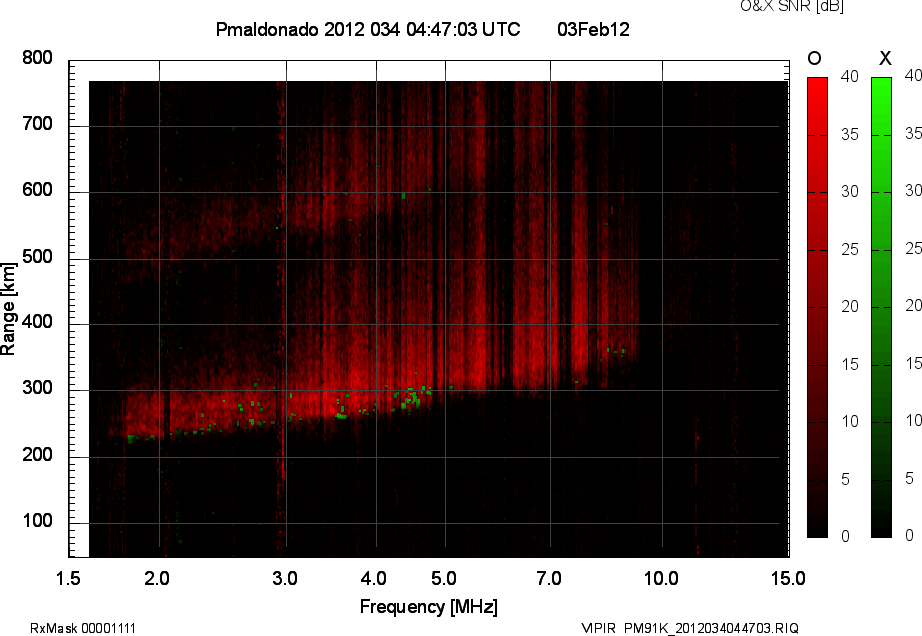Click the 10 dB label on O scale
The width and height of the screenshot is (922, 636).
(x=850, y=421)
